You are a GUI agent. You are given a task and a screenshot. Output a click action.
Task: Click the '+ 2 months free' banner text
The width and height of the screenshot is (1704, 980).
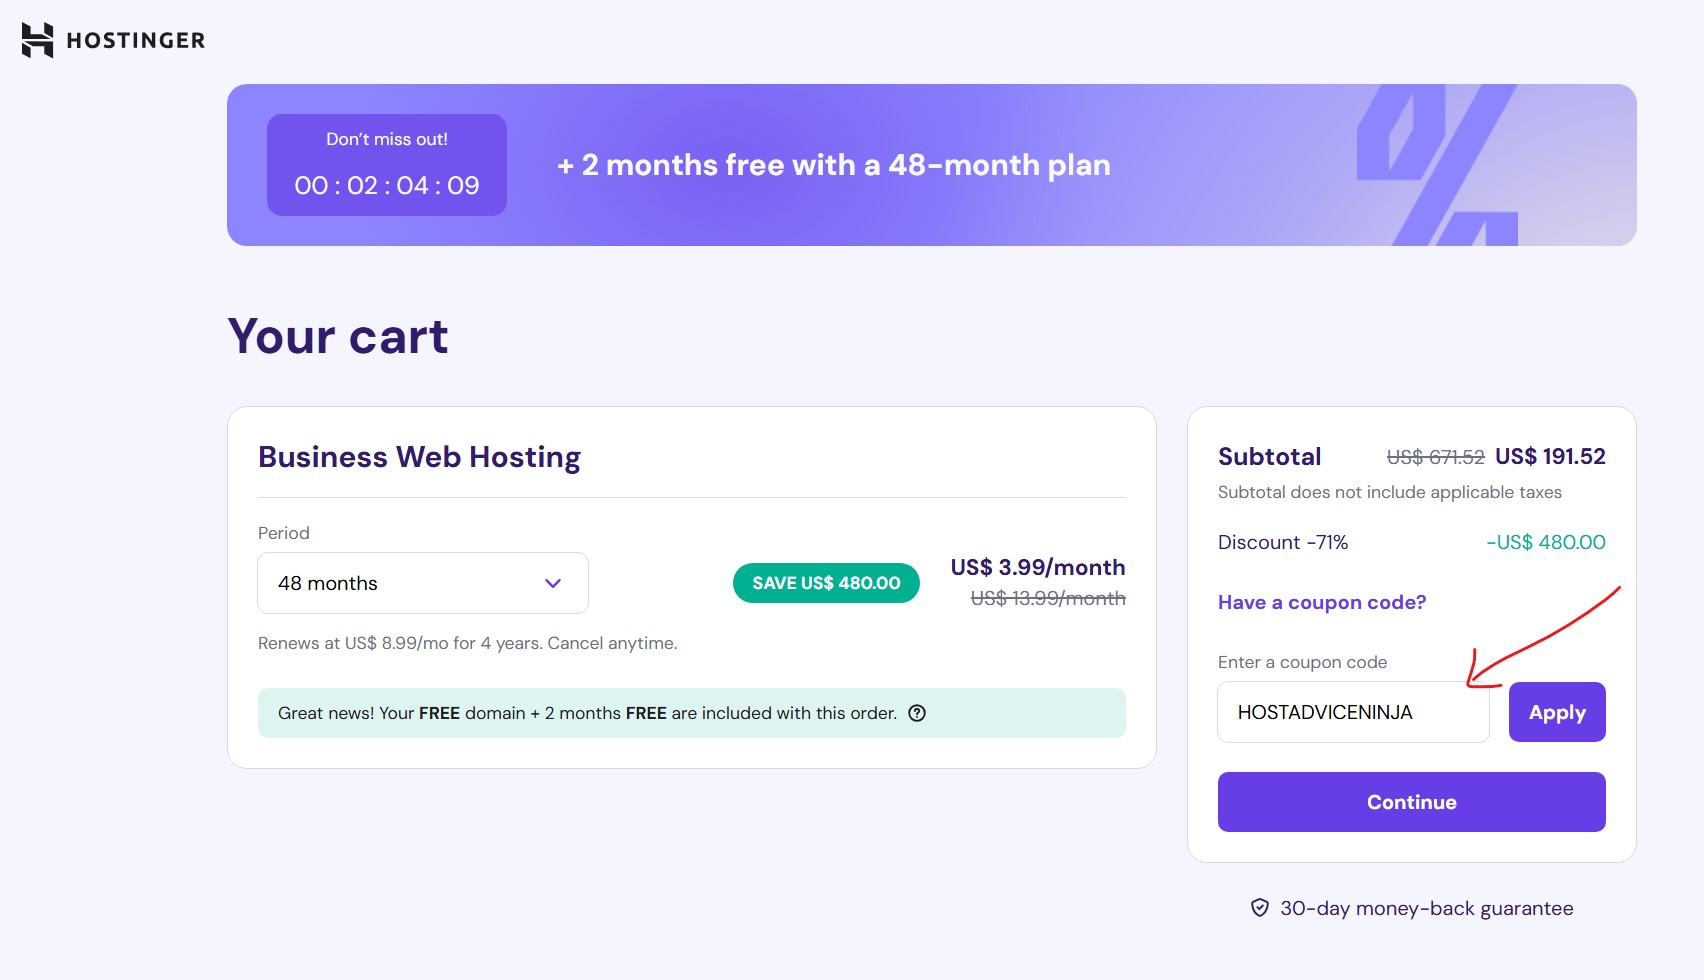pyautogui.click(x=833, y=165)
